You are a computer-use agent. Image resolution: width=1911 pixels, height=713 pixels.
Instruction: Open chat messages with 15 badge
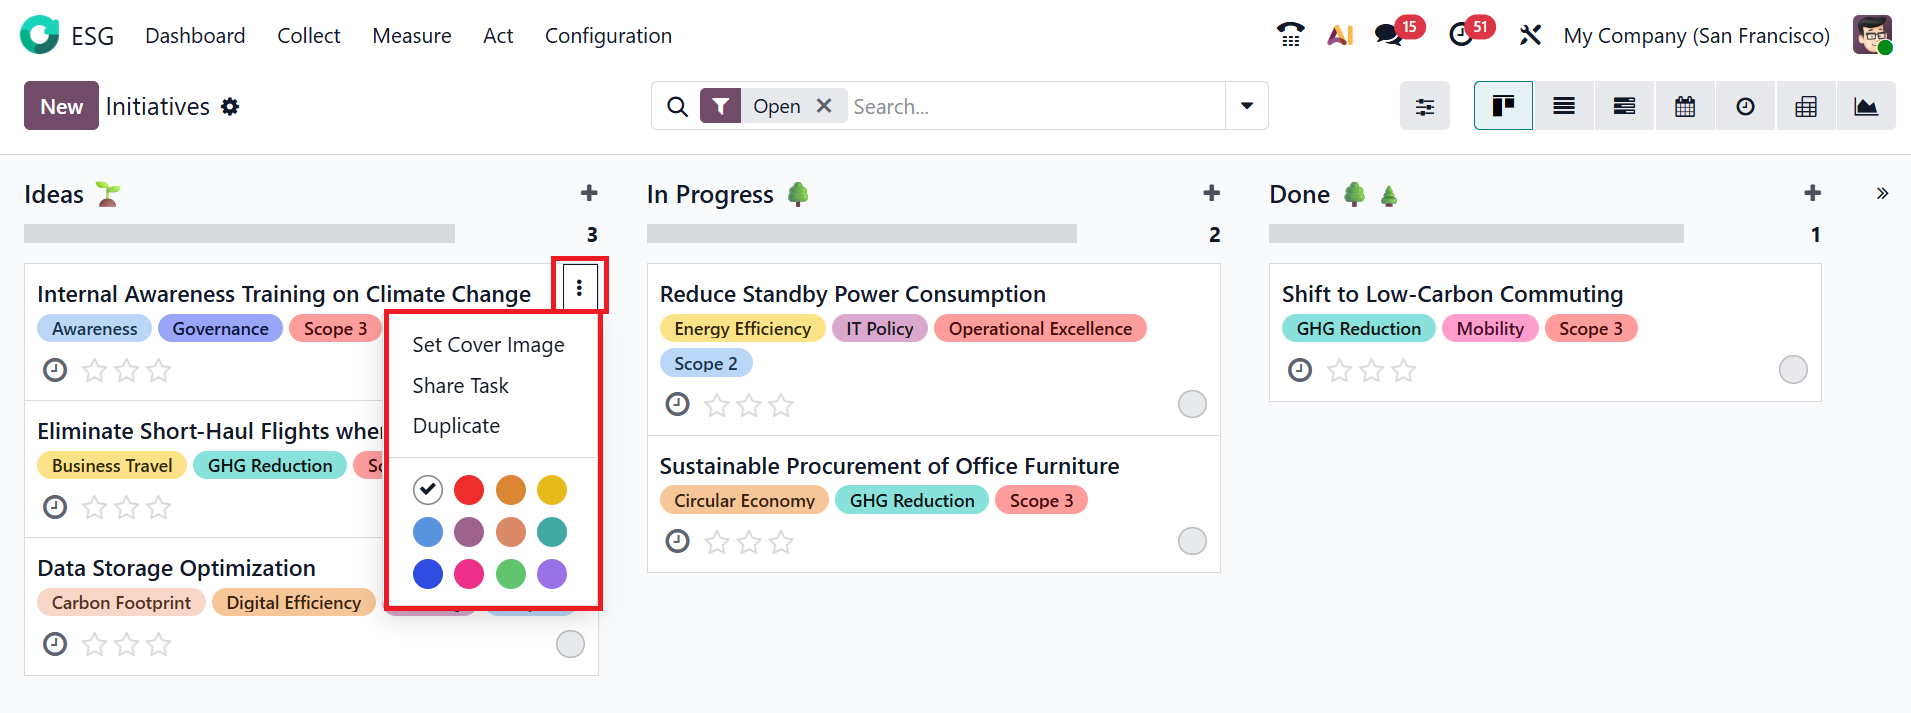1388,35
